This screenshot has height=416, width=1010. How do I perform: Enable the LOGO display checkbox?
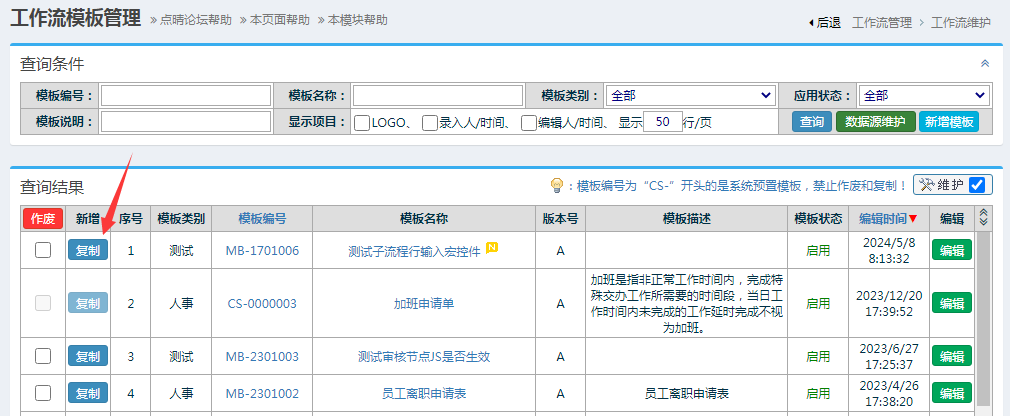[x=363, y=123]
